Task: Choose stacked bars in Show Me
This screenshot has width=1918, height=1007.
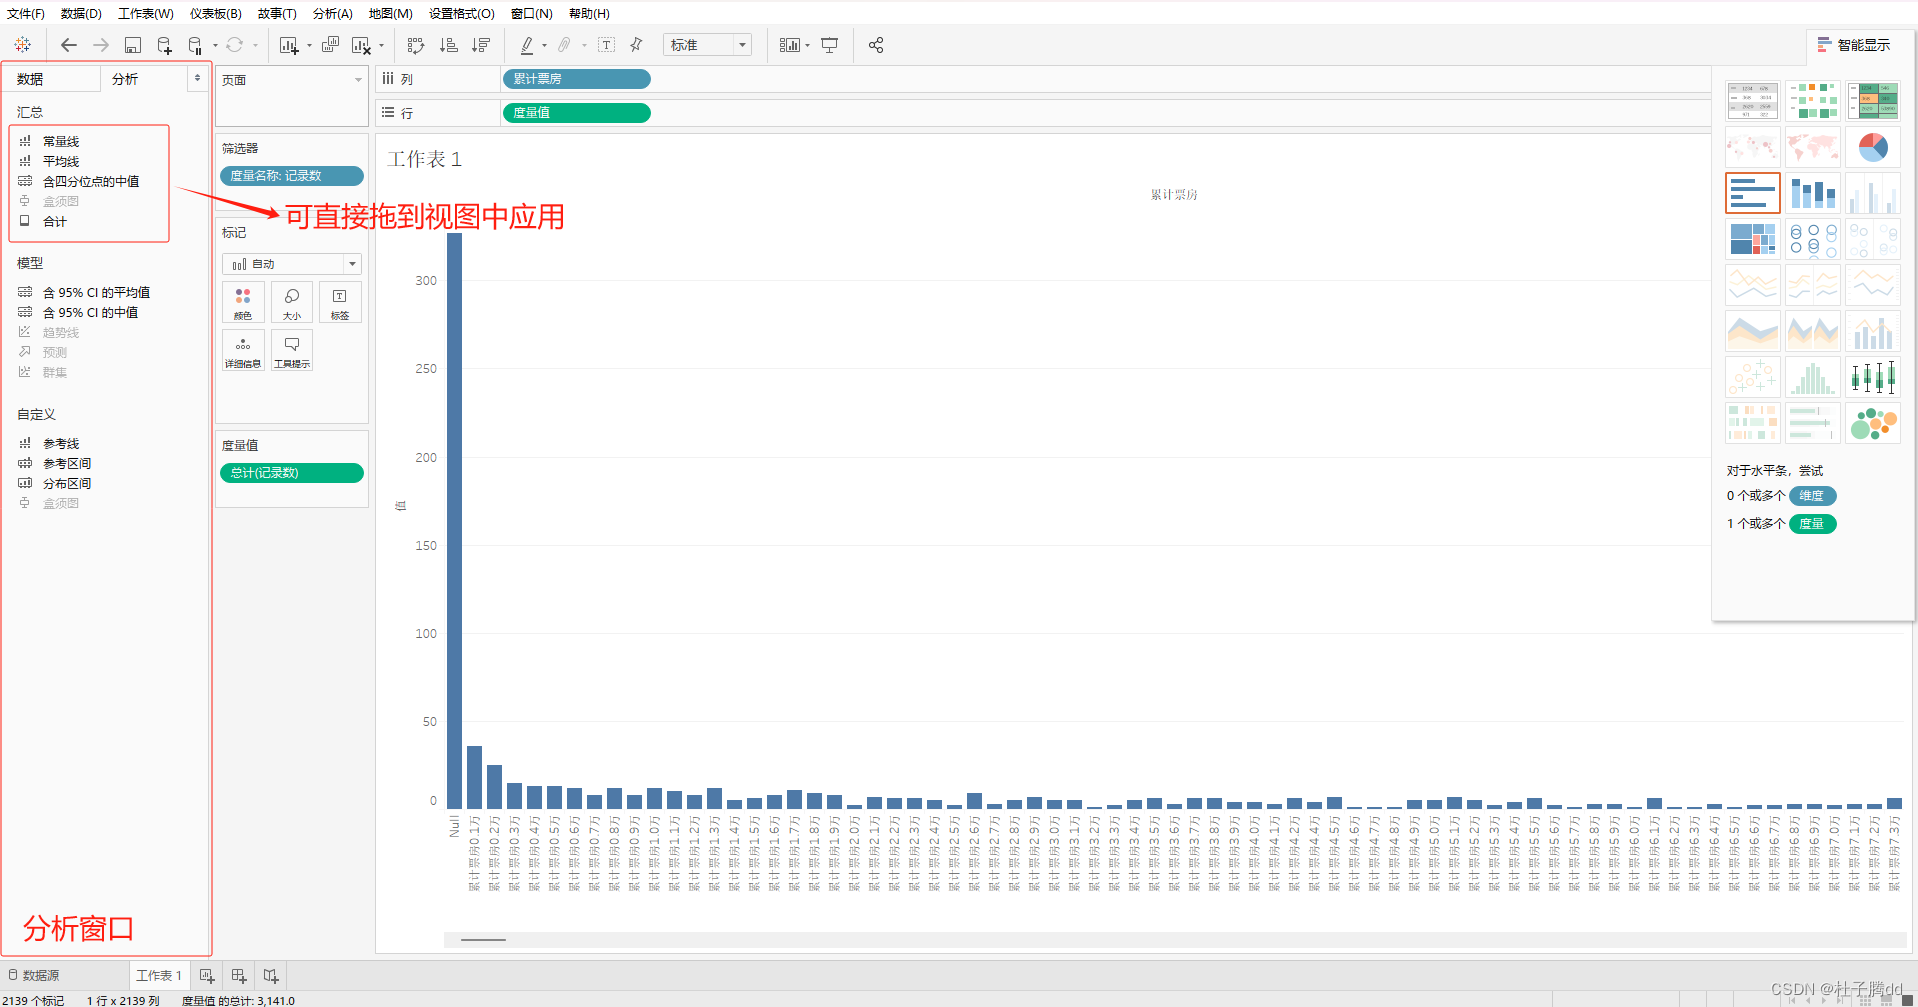Action: (x=1812, y=193)
